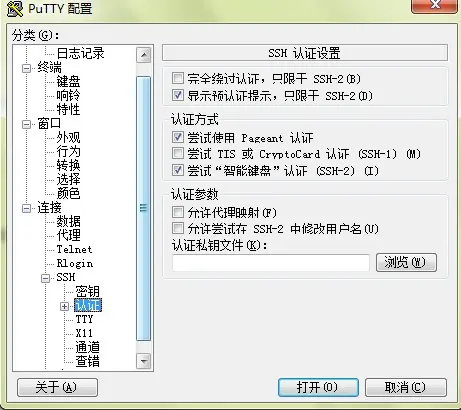Click the category tree scrollbar thumb
461x410 pixels.
(x=144, y=208)
